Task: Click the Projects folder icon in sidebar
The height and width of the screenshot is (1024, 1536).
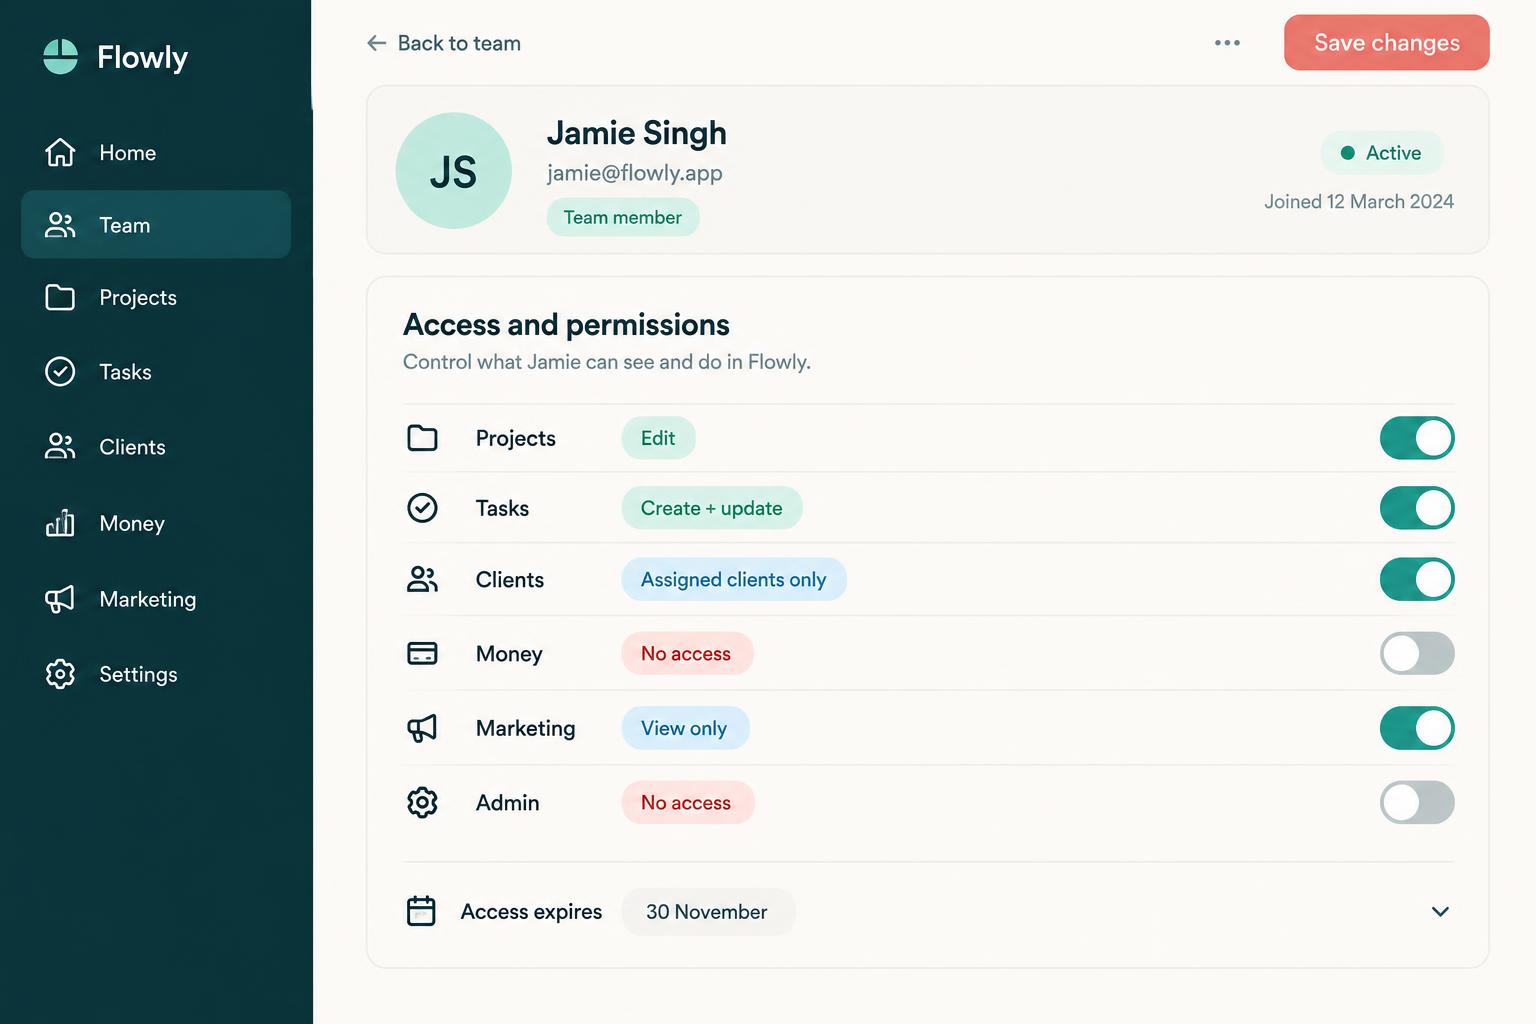Action: click(x=60, y=297)
